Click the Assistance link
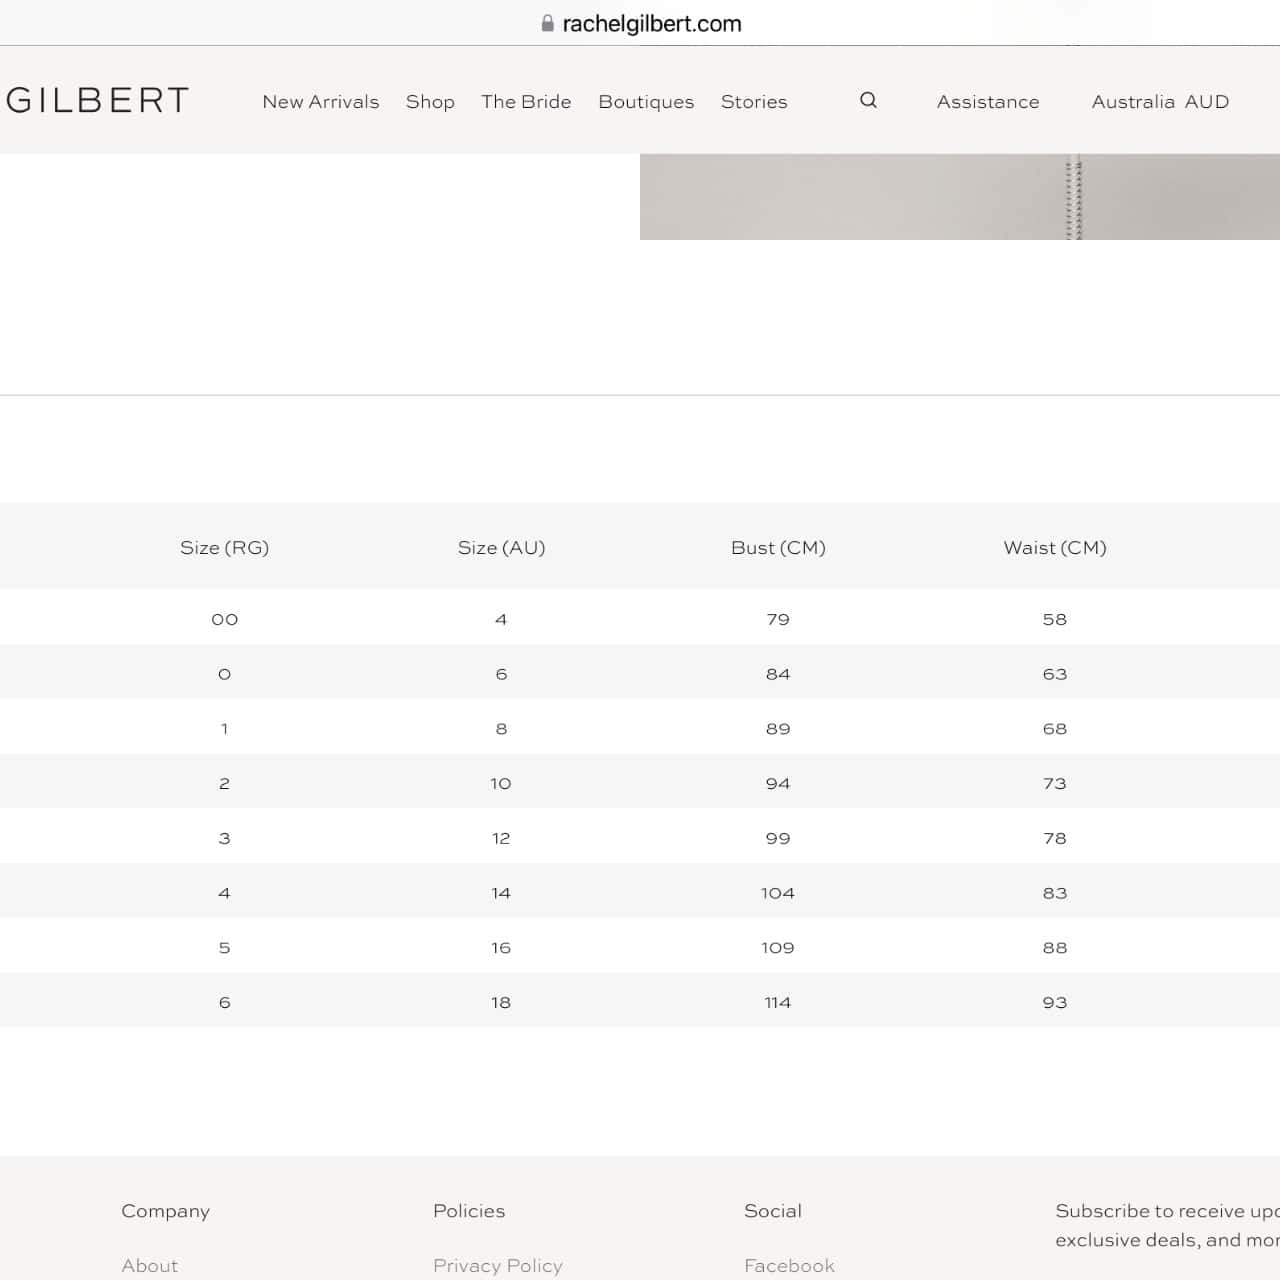The image size is (1280, 1280). tap(988, 101)
